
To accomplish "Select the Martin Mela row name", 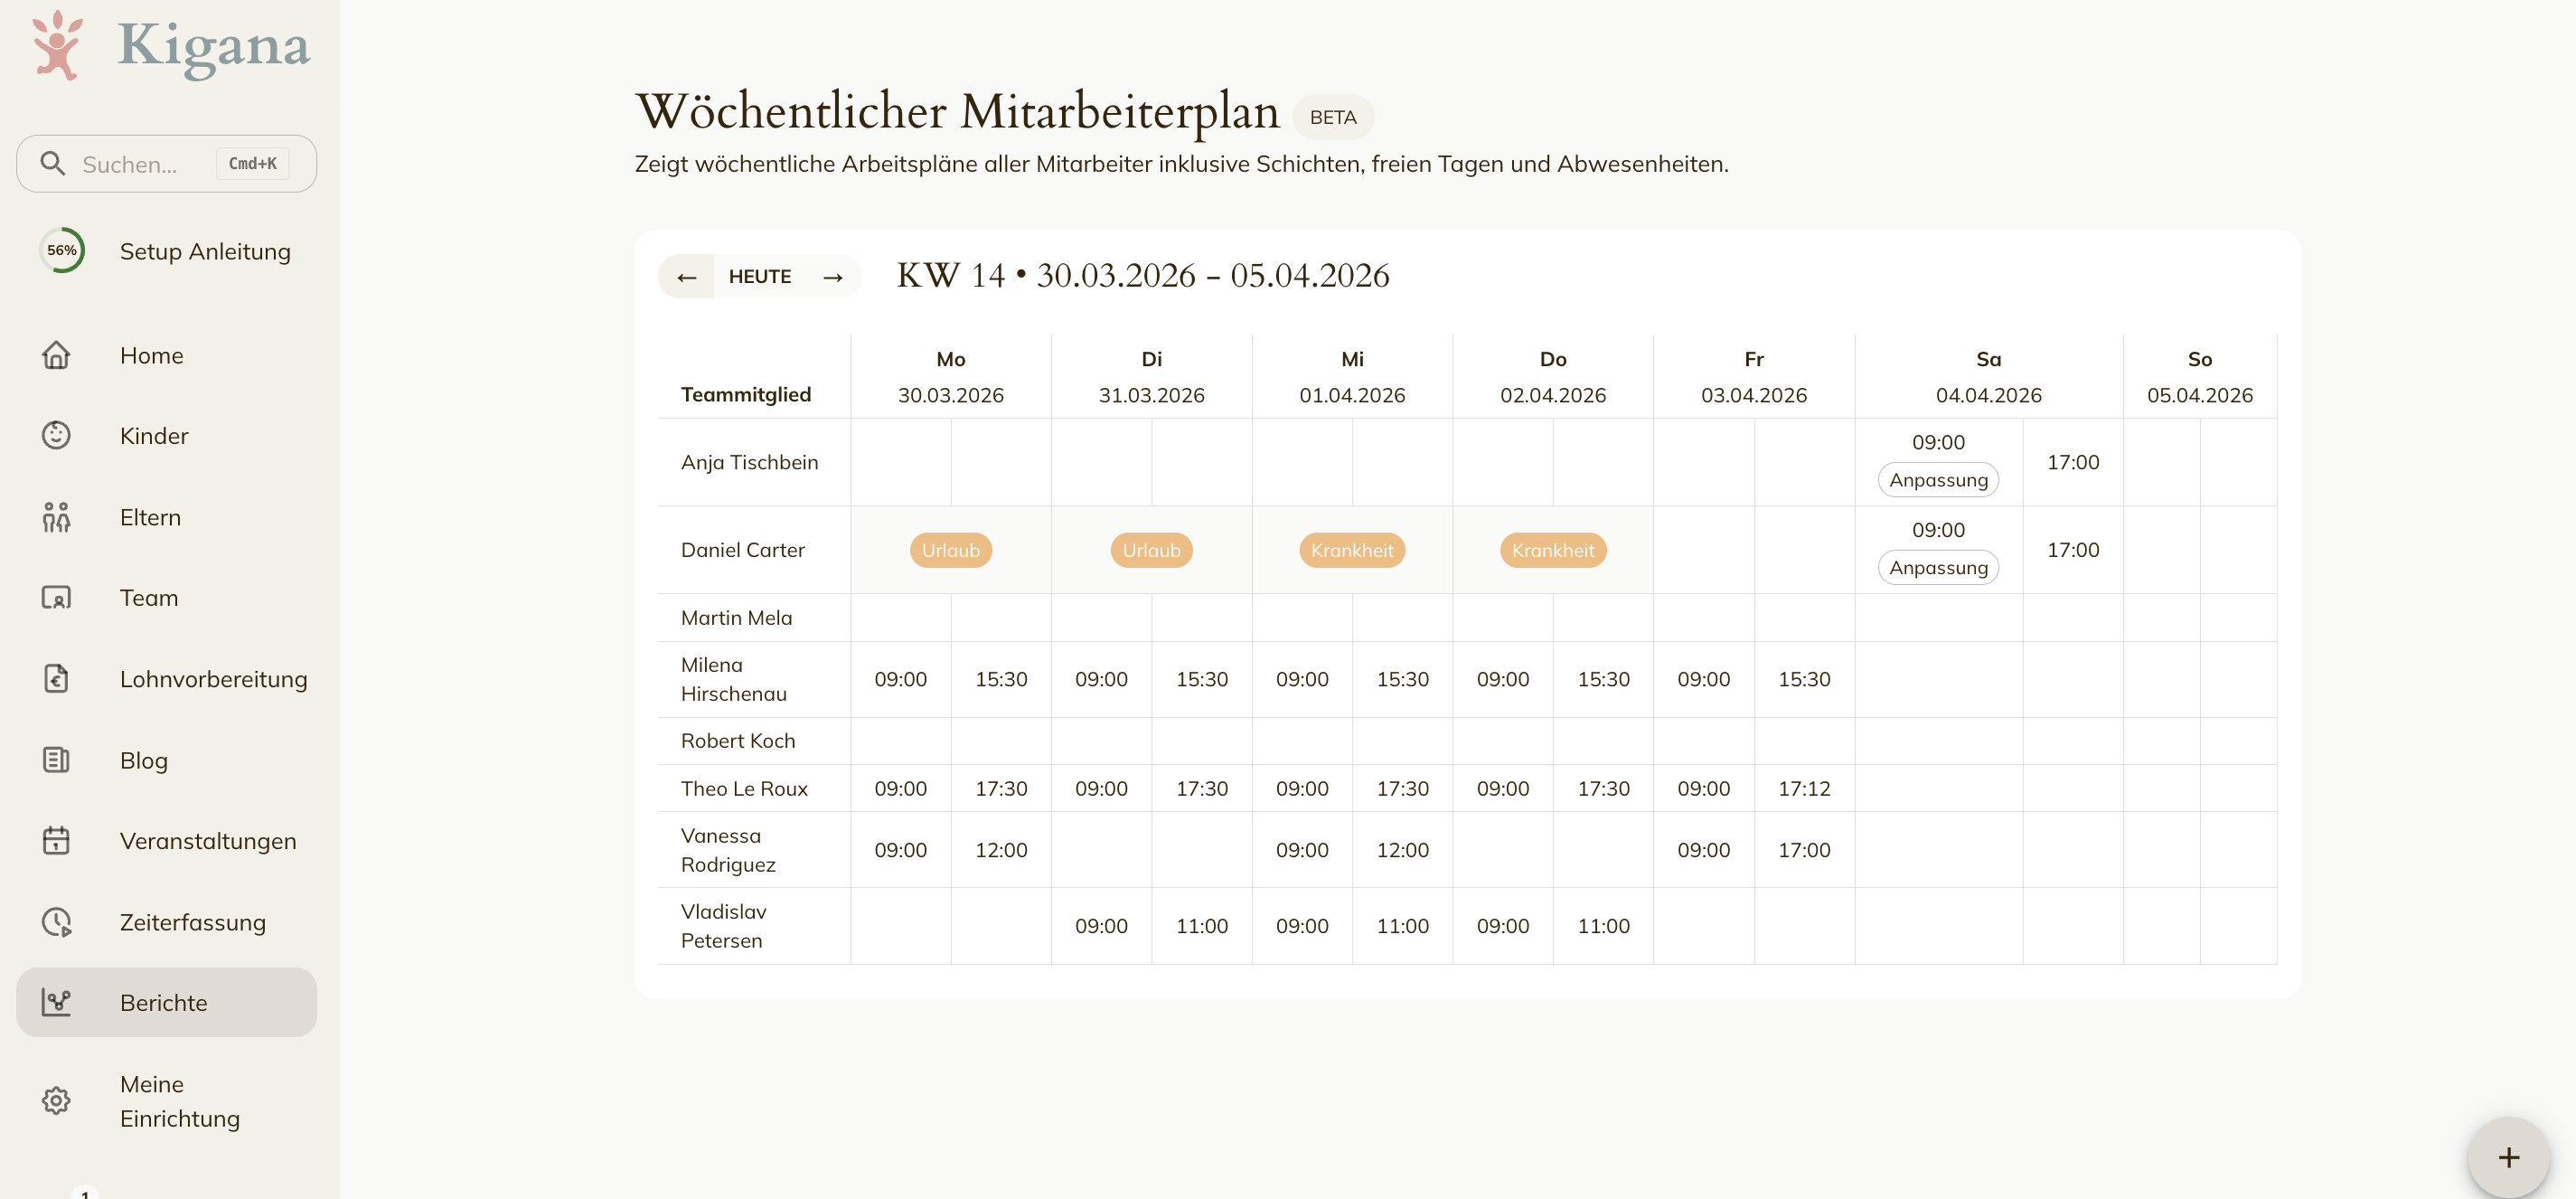I will click(x=737, y=618).
